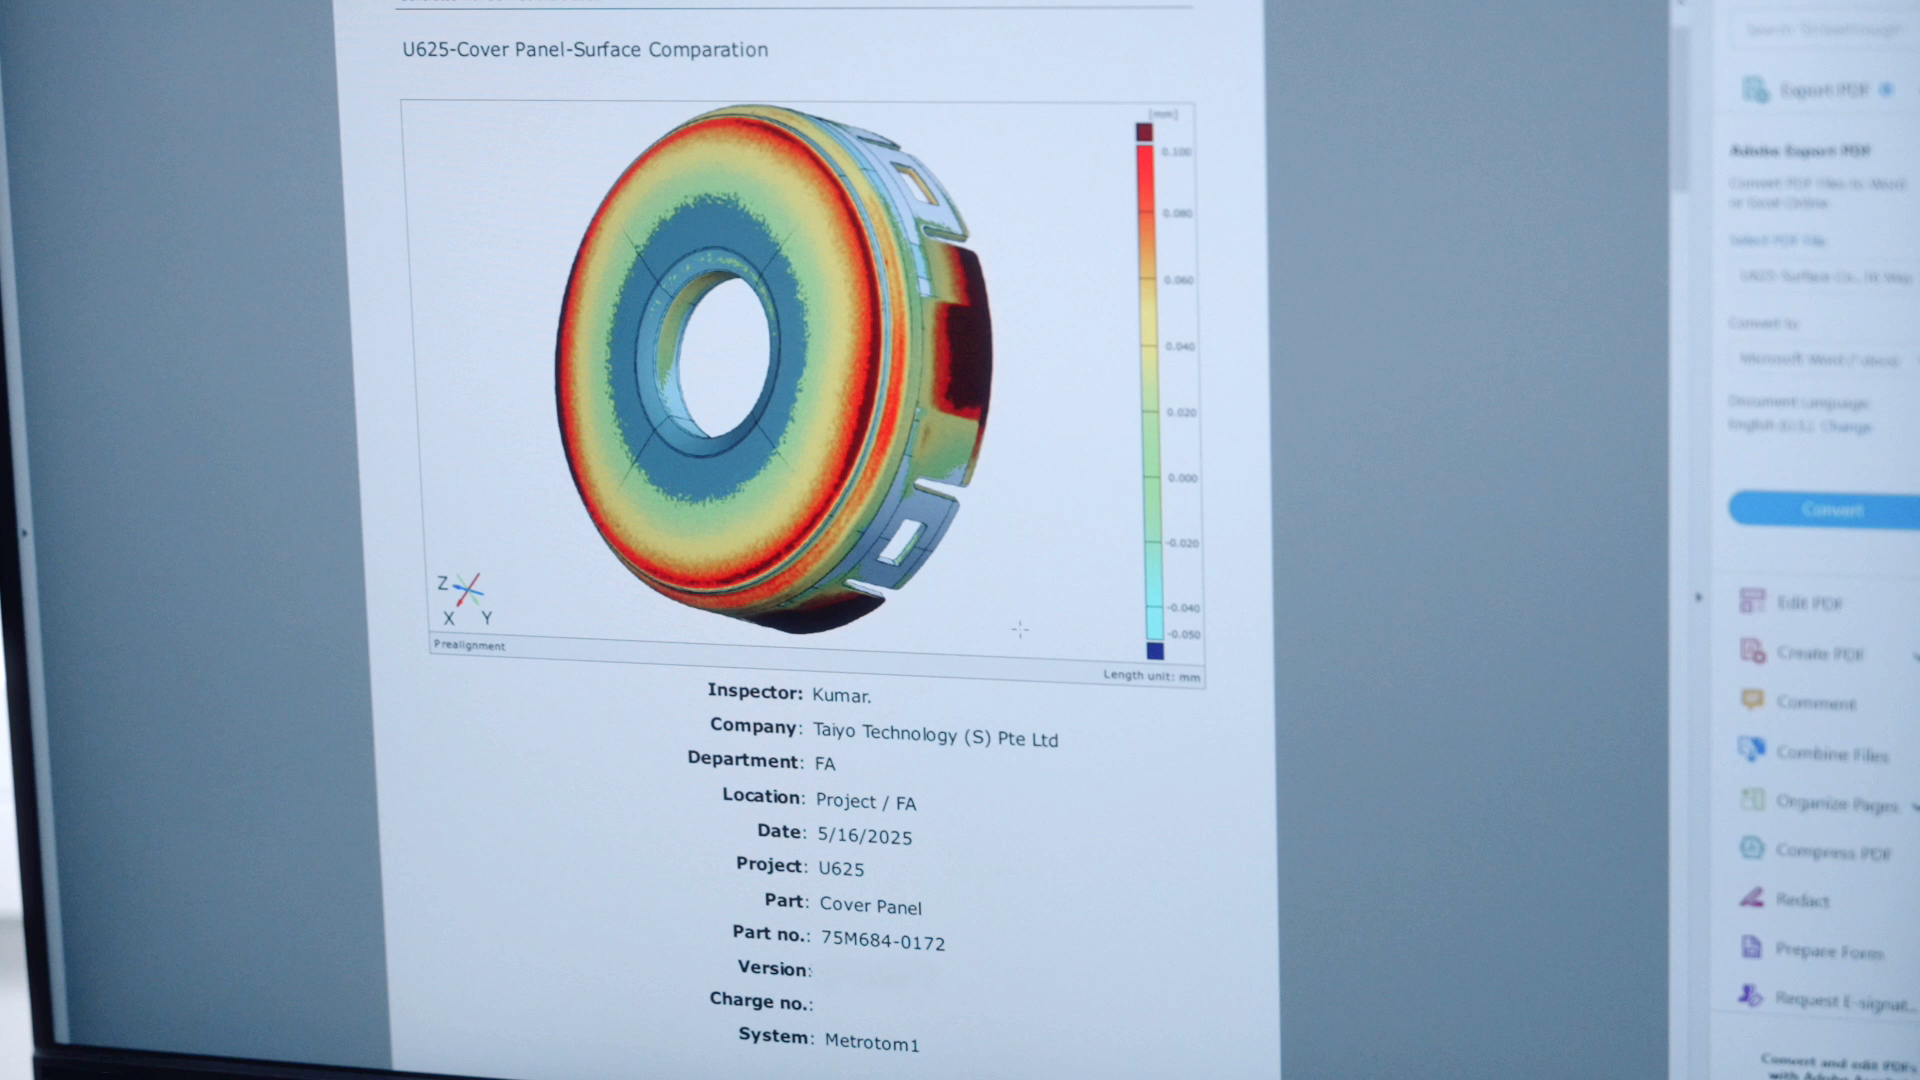1920x1080 pixels.
Task: Open the Prepare Form tool icon
Action: 1752,946
